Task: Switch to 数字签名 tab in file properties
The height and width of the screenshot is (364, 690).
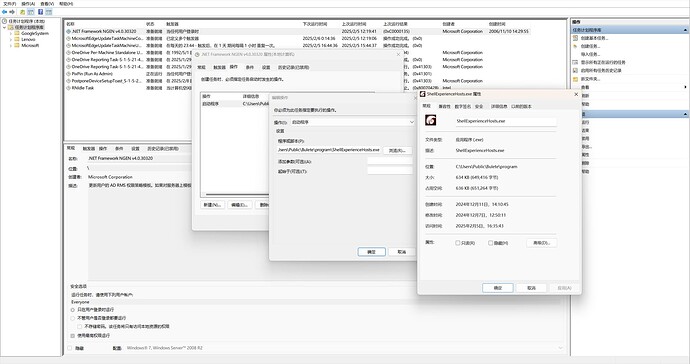Action: 462,107
